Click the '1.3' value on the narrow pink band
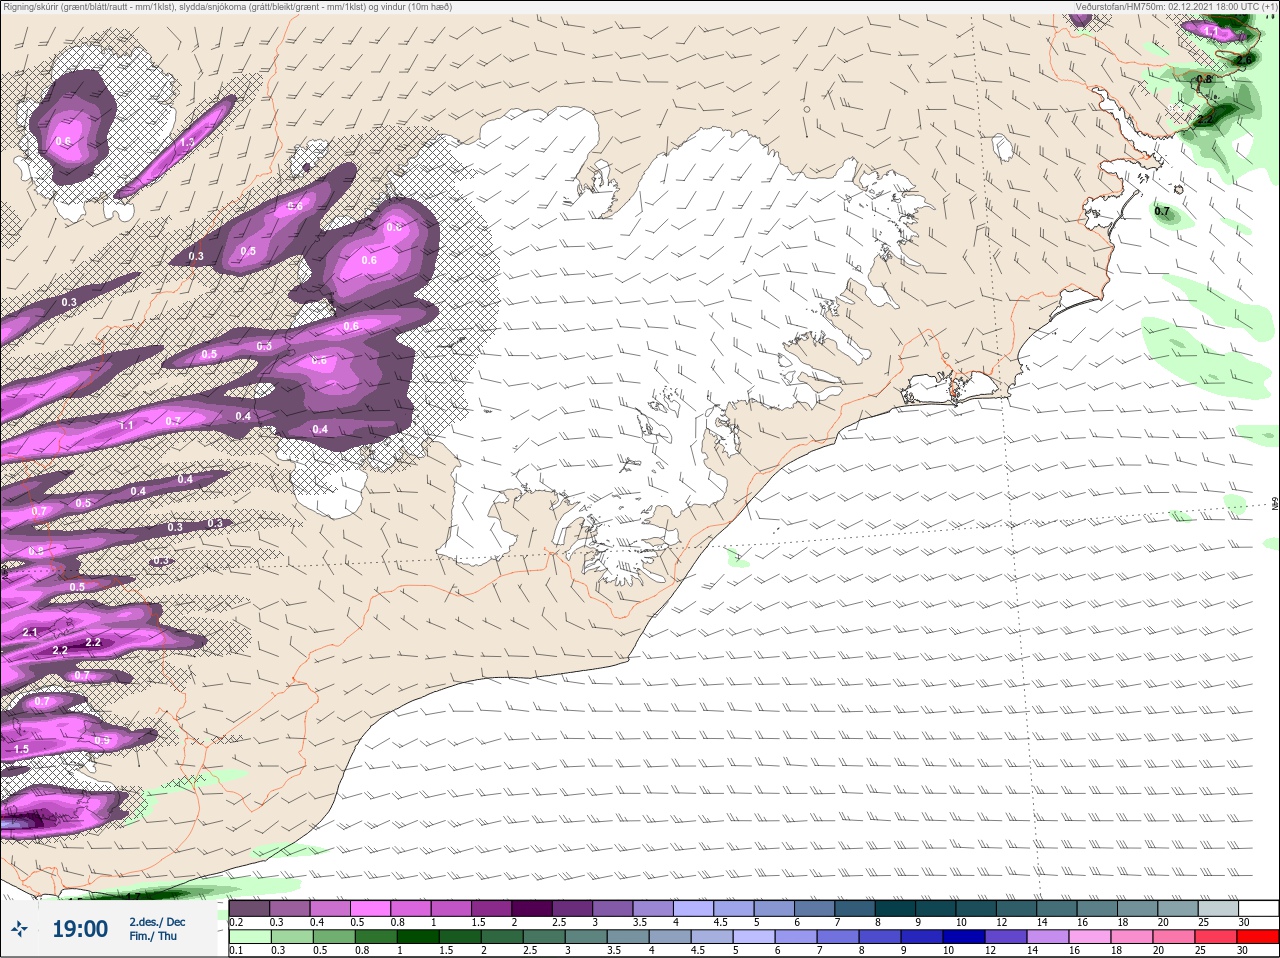 (186, 143)
